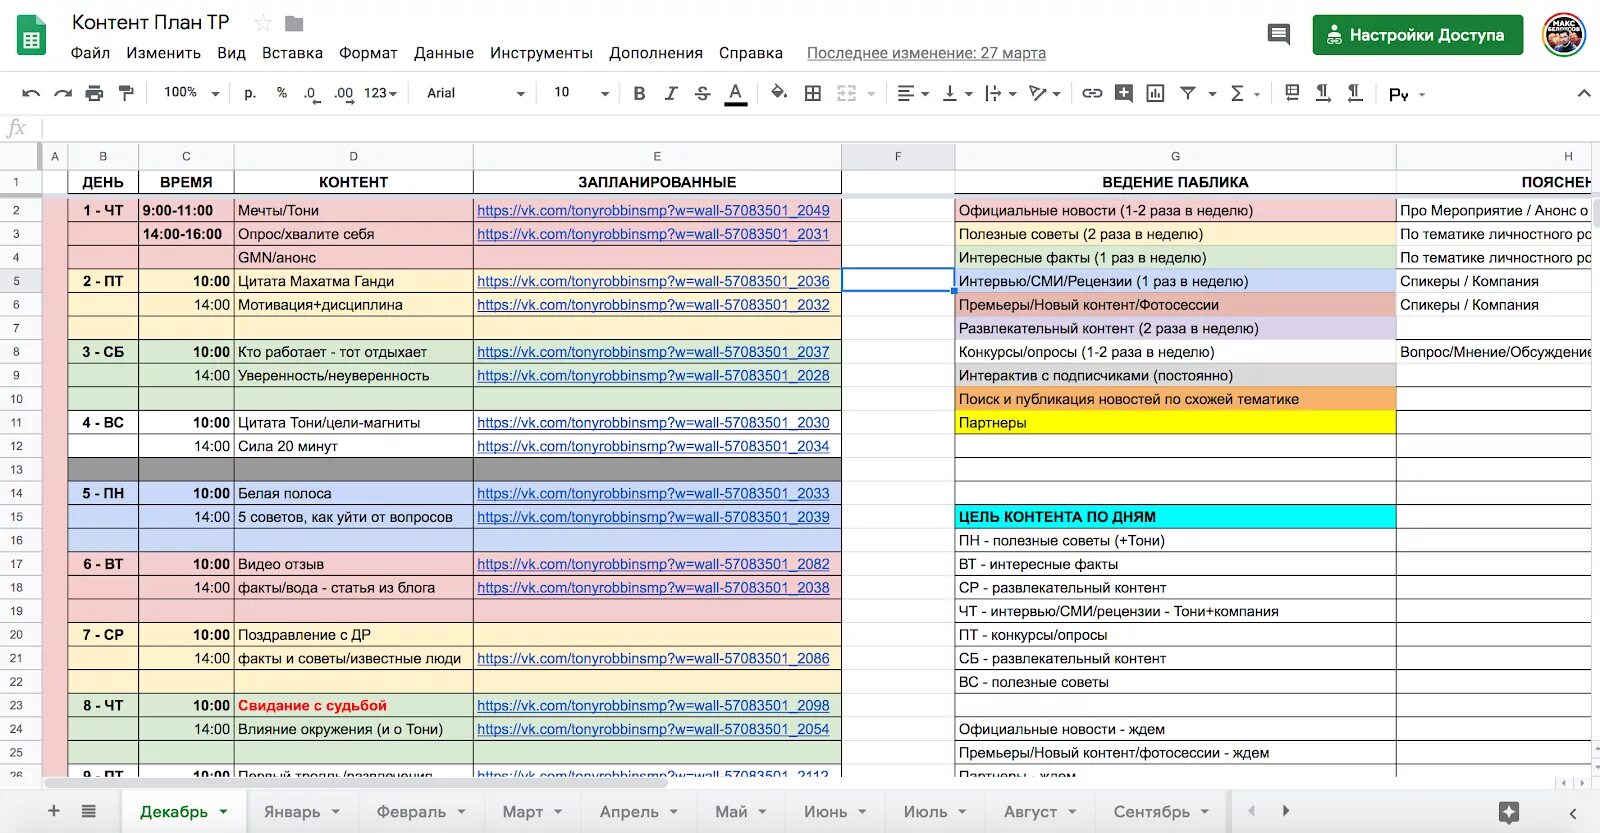Hide the menus with the up chevron

(1583, 93)
